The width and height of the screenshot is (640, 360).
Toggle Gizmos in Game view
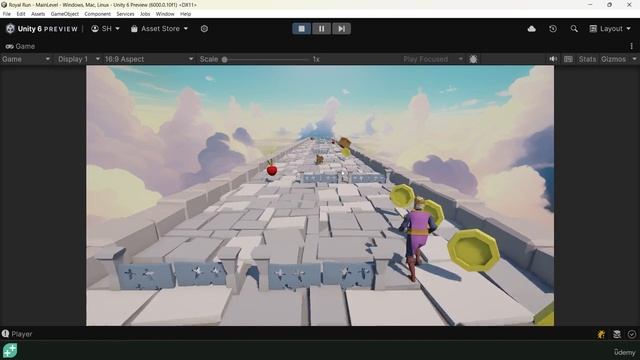[x=613, y=59]
